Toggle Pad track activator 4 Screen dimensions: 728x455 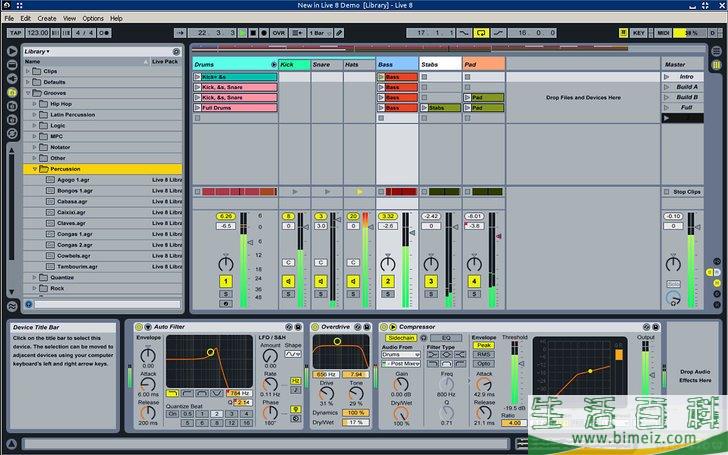click(474, 281)
